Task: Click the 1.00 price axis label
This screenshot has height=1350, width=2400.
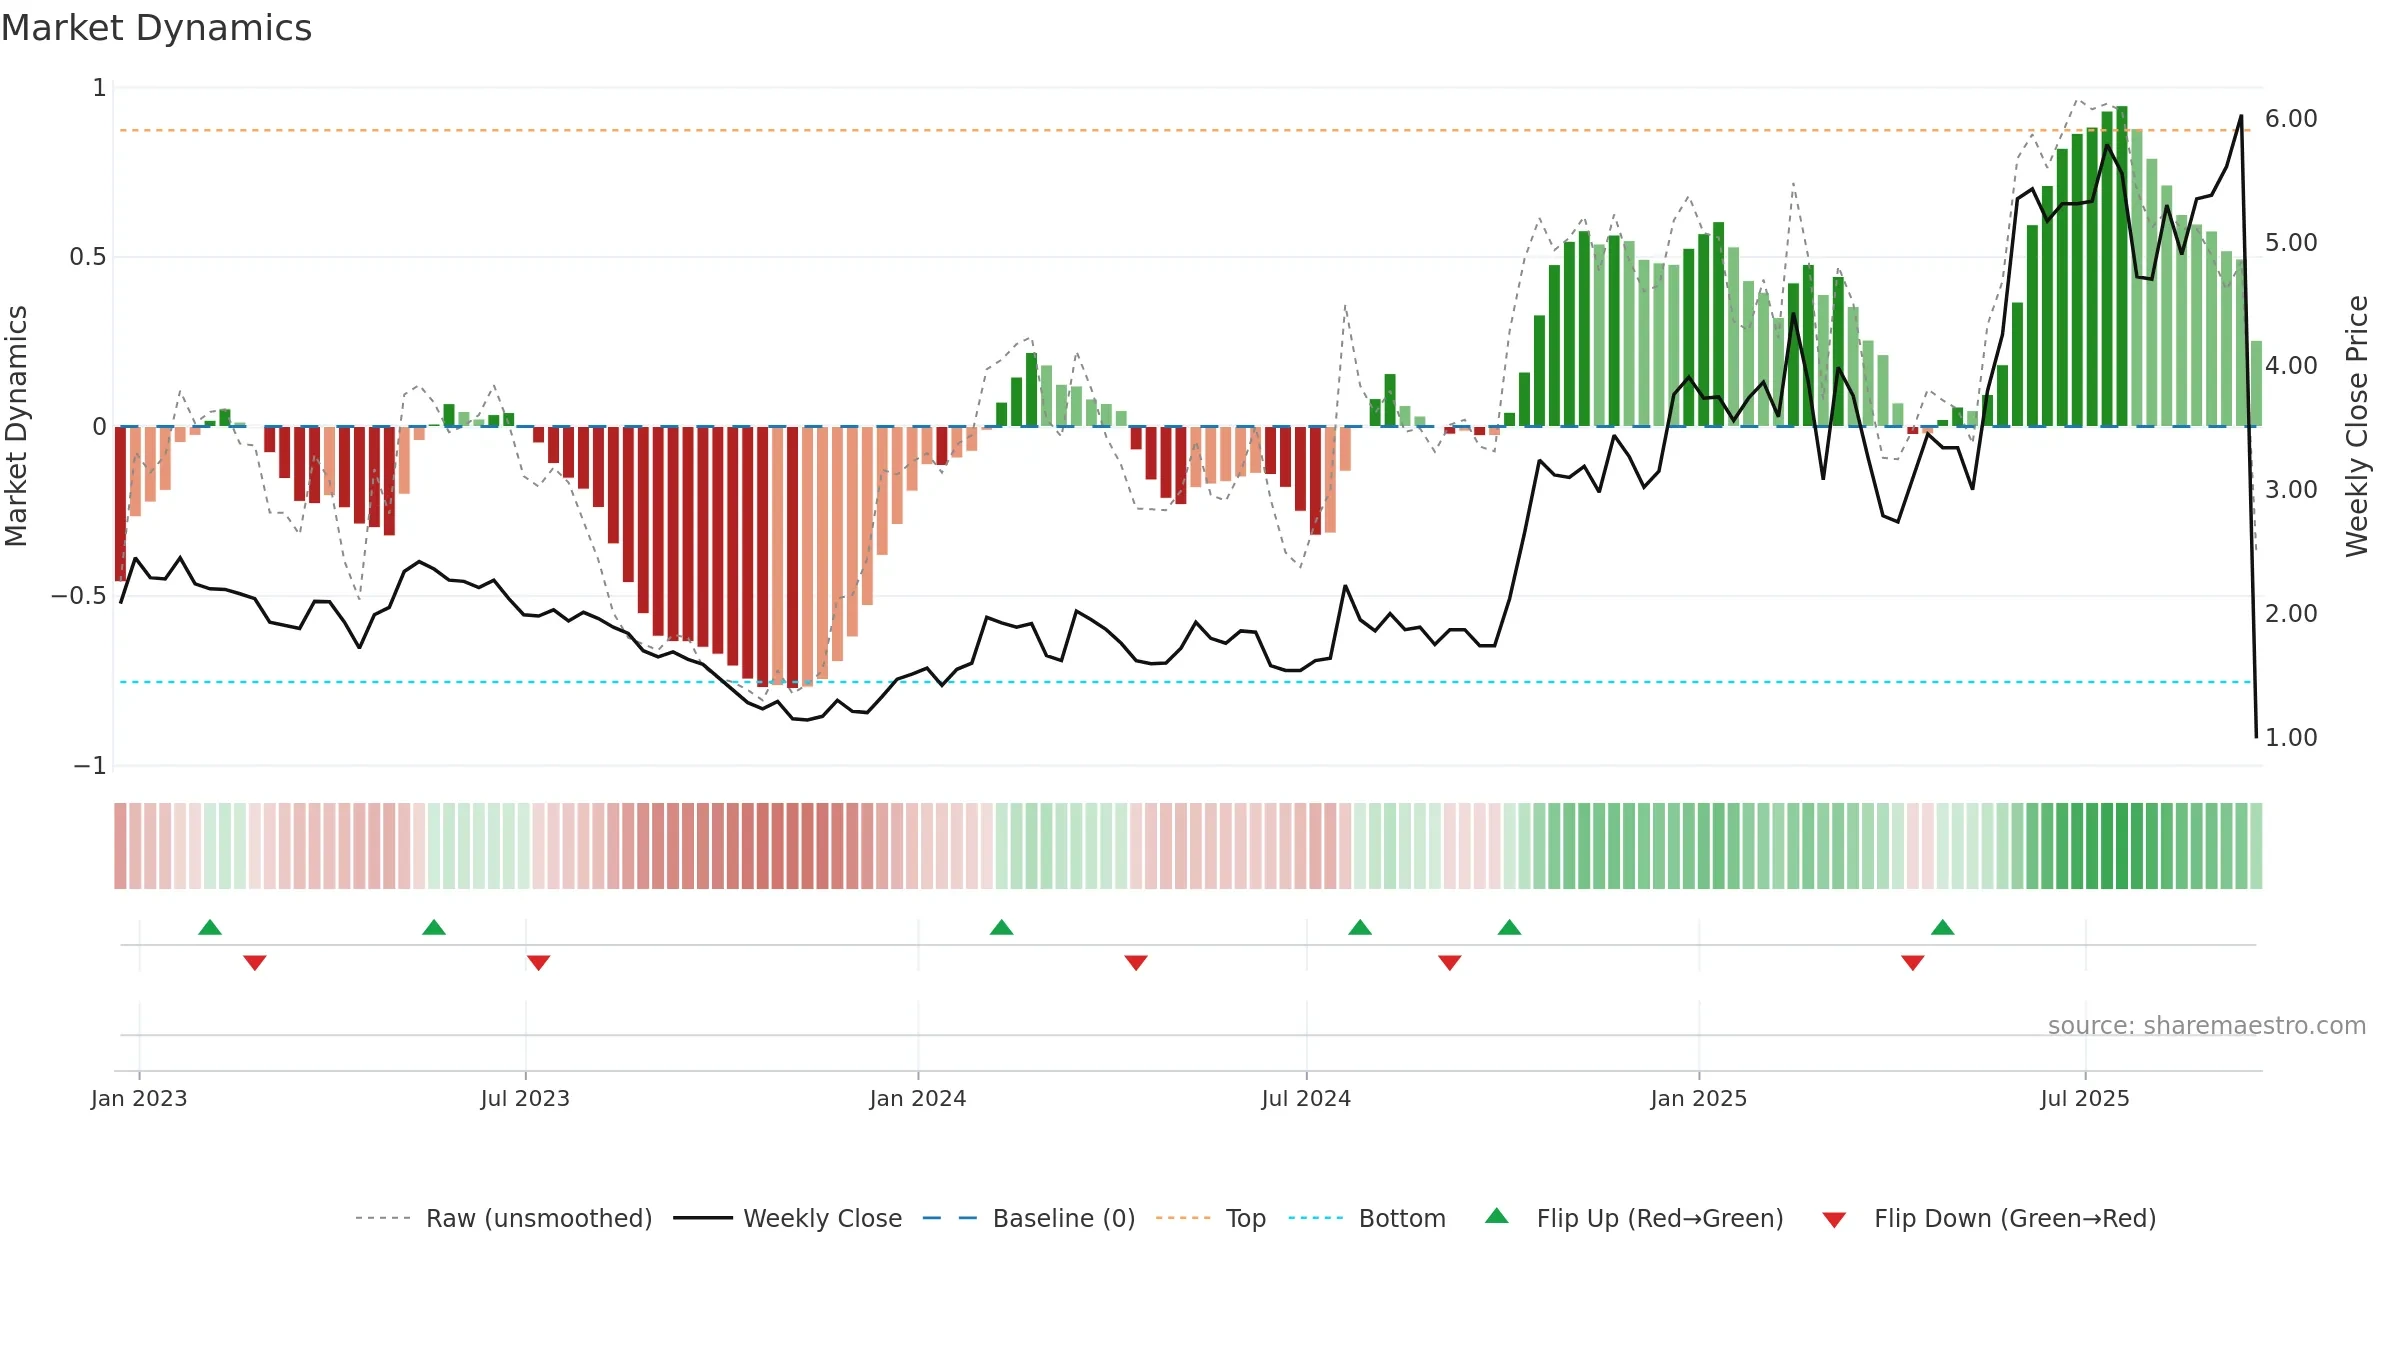Action: 2291,737
